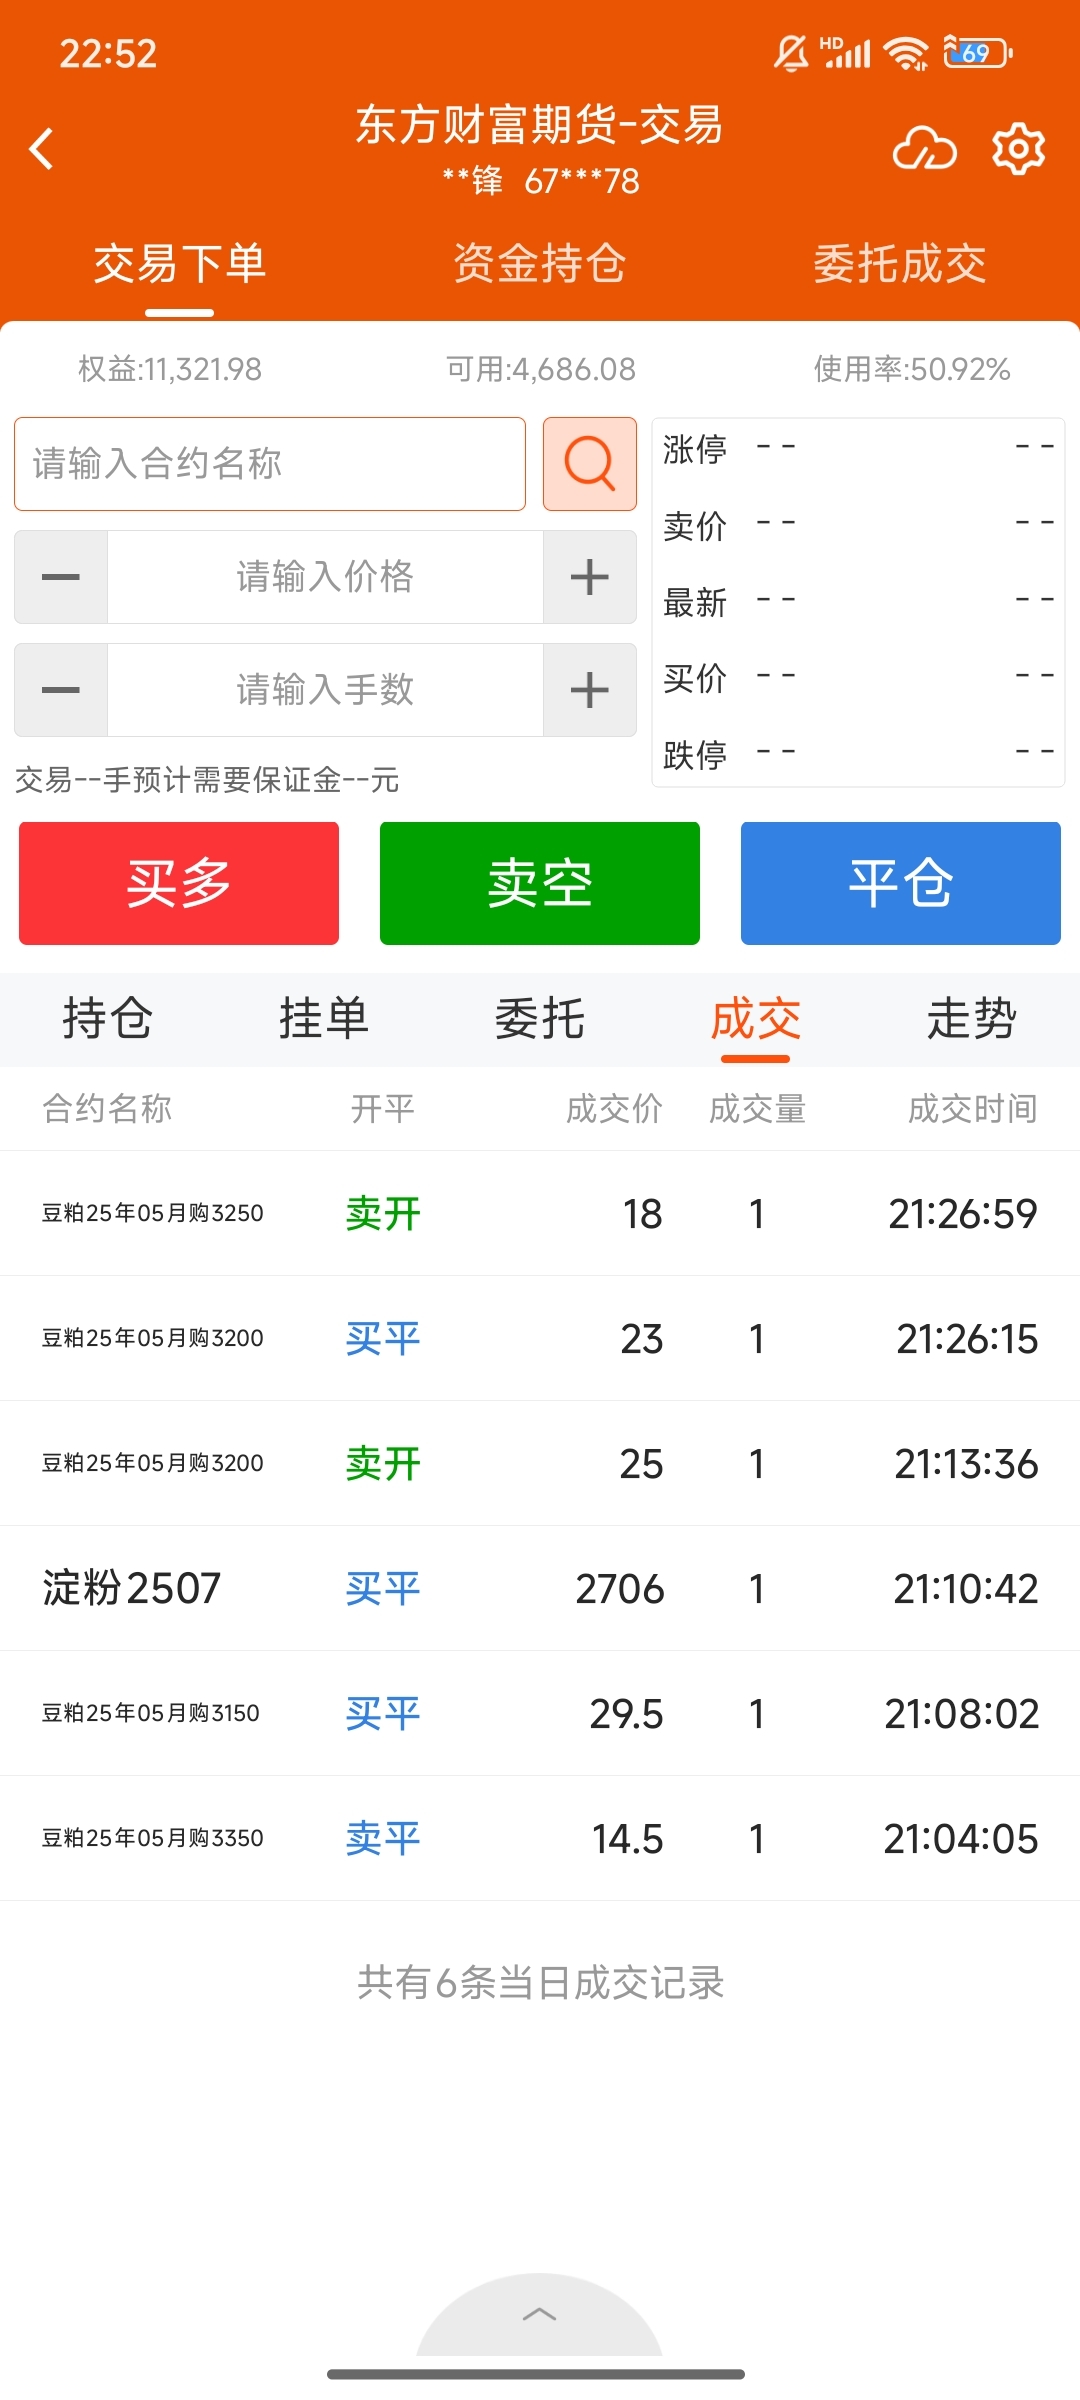The image size is (1080, 2400).
Task: Expand the bottom pull-up chevron handle
Action: tap(540, 2314)
